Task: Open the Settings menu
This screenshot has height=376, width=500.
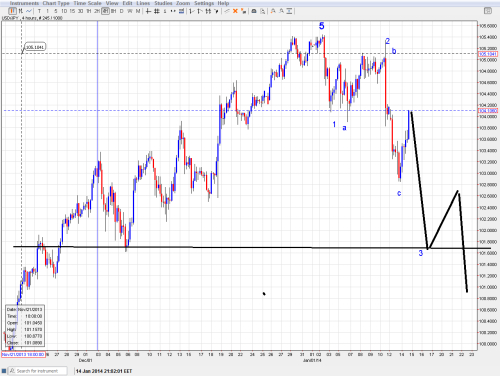Action: (x=204, y=3)
